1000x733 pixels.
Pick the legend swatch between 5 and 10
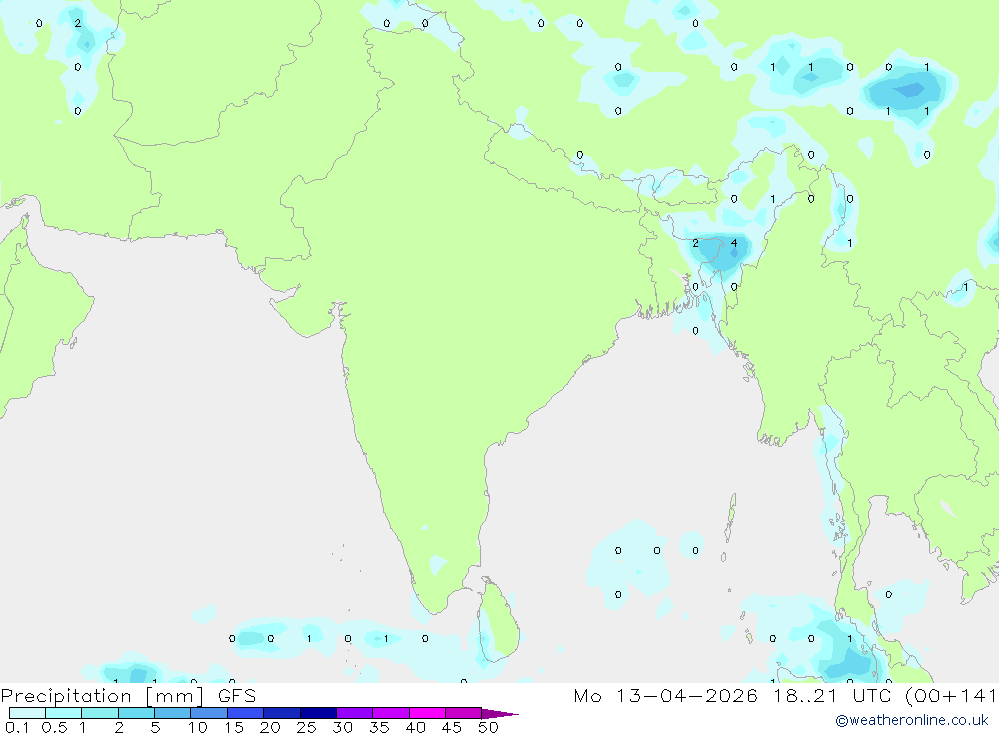172,713
